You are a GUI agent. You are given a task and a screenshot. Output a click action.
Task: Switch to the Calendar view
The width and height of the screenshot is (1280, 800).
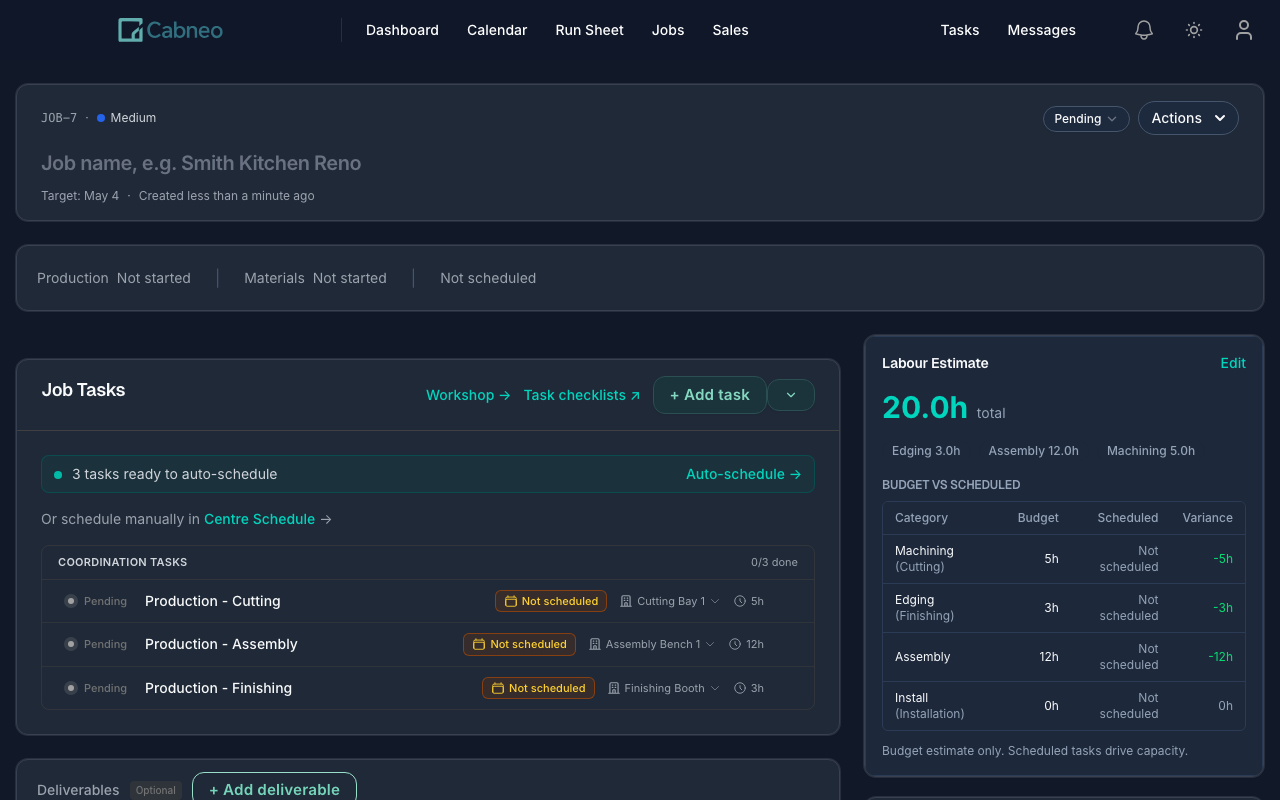point(497,30)
